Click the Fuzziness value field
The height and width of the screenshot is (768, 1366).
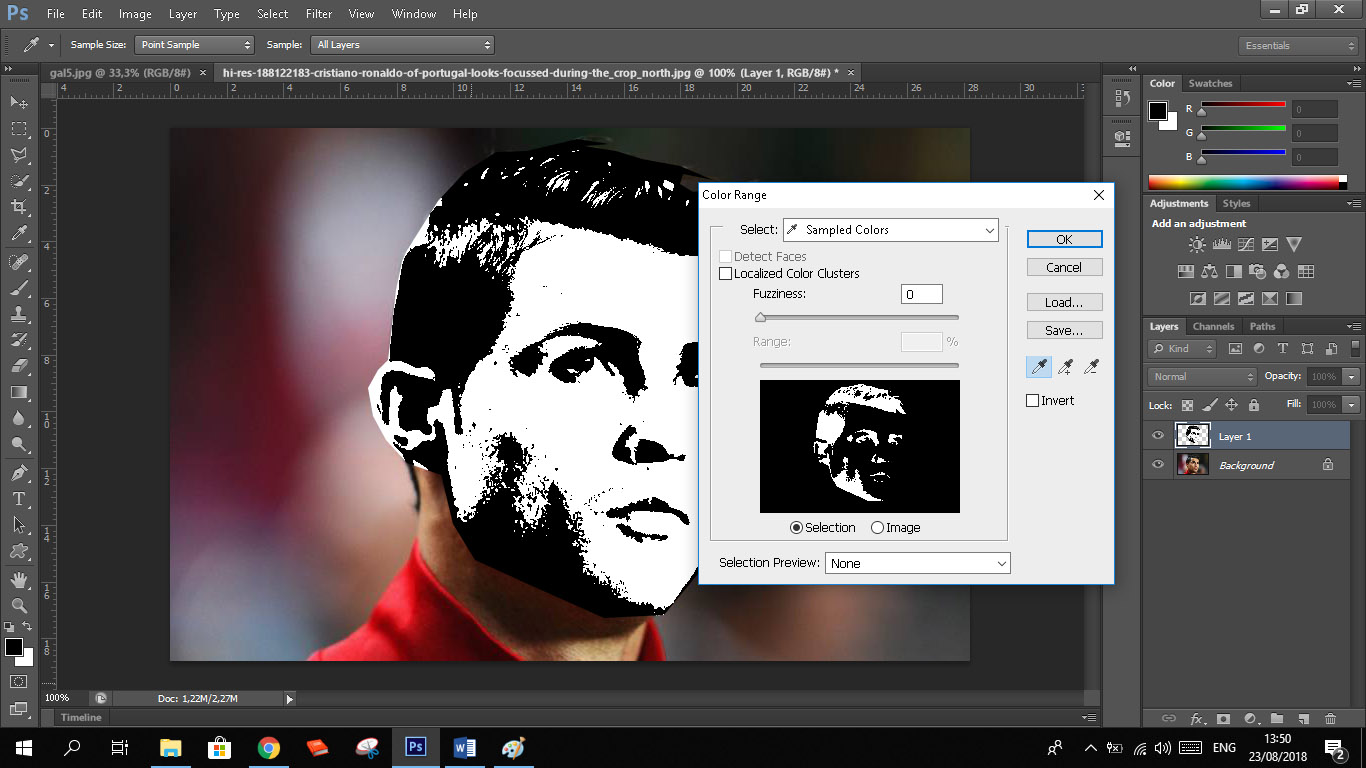pos(921,294)
